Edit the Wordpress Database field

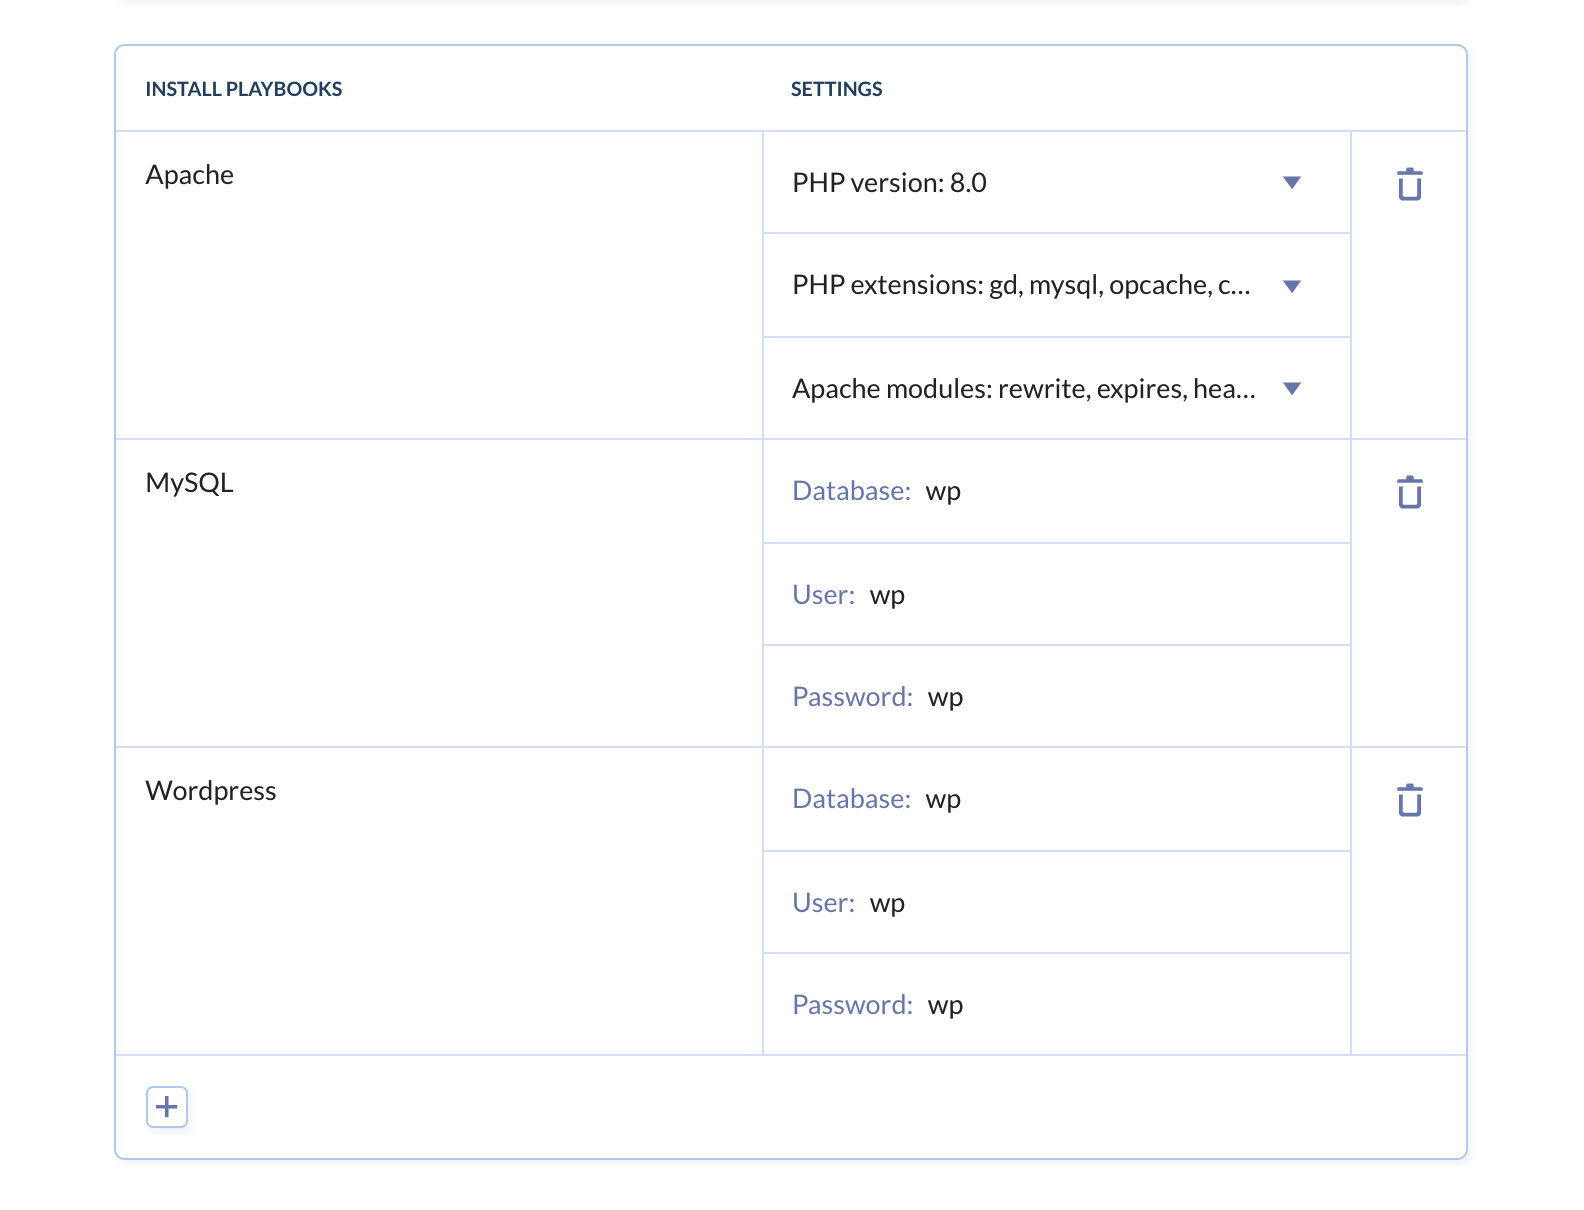click(1056, 800)
